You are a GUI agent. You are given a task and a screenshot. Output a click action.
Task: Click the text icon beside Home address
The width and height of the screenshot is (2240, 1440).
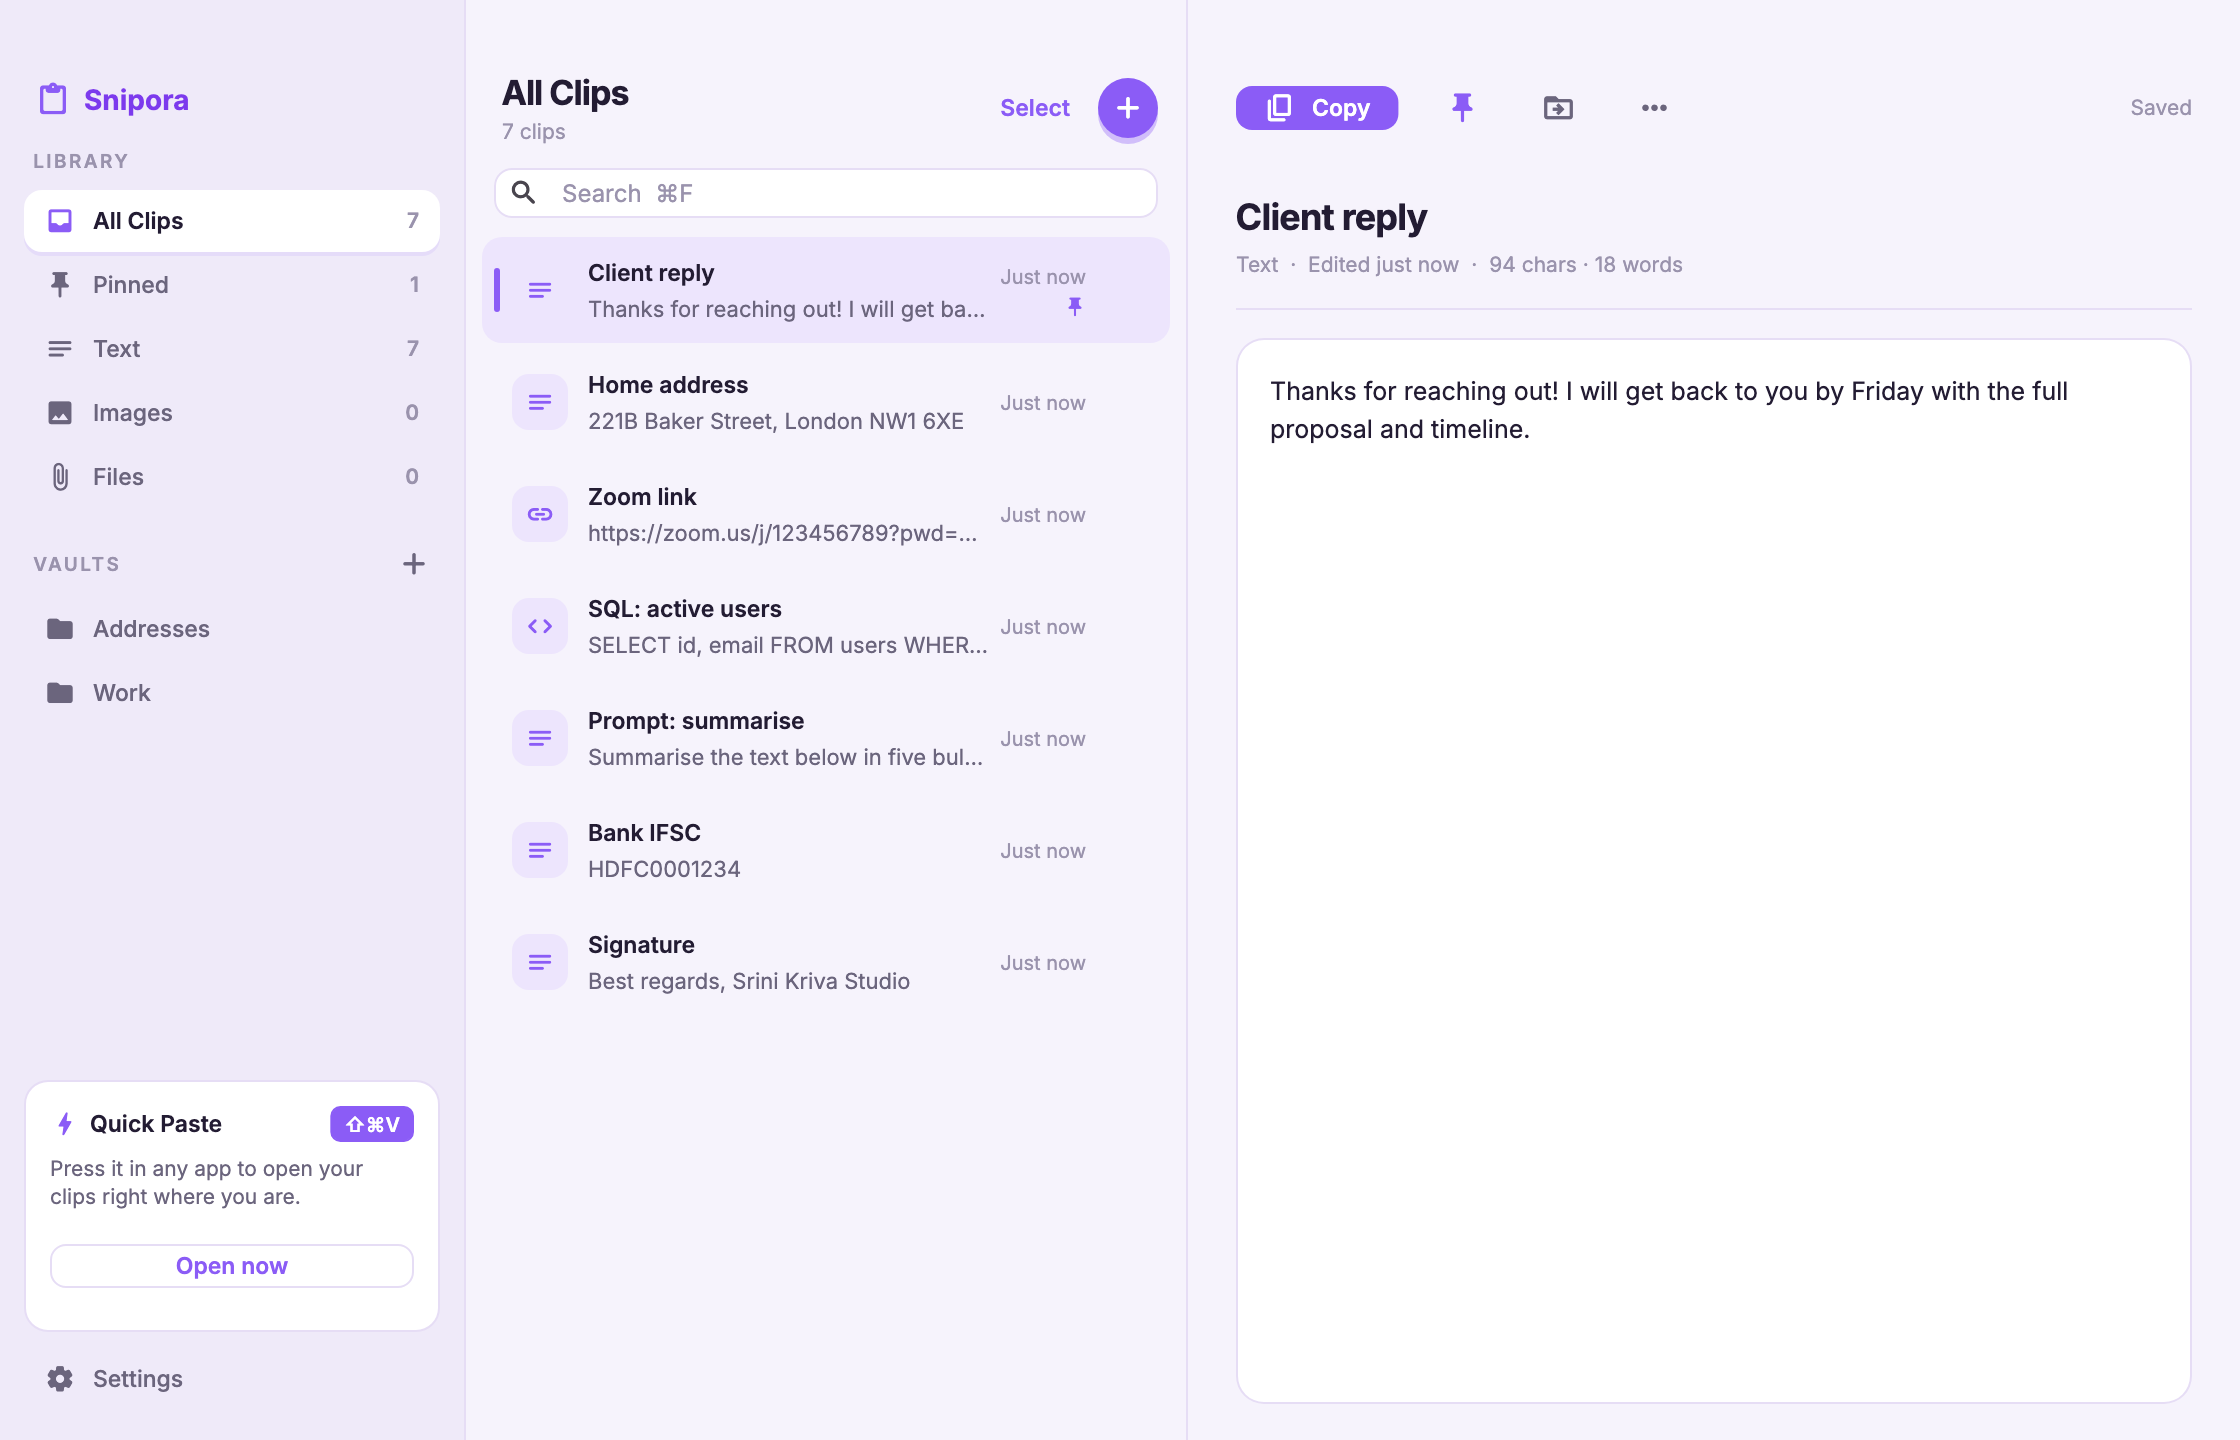(540, 402)
